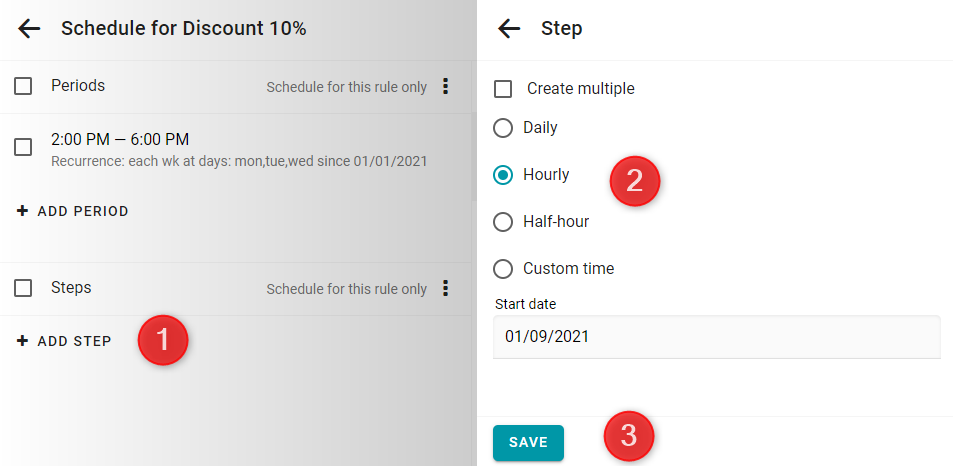Open the Periods three-dot options menu
The height and width of the screenshot is (466, 953).
pos(446,86)
